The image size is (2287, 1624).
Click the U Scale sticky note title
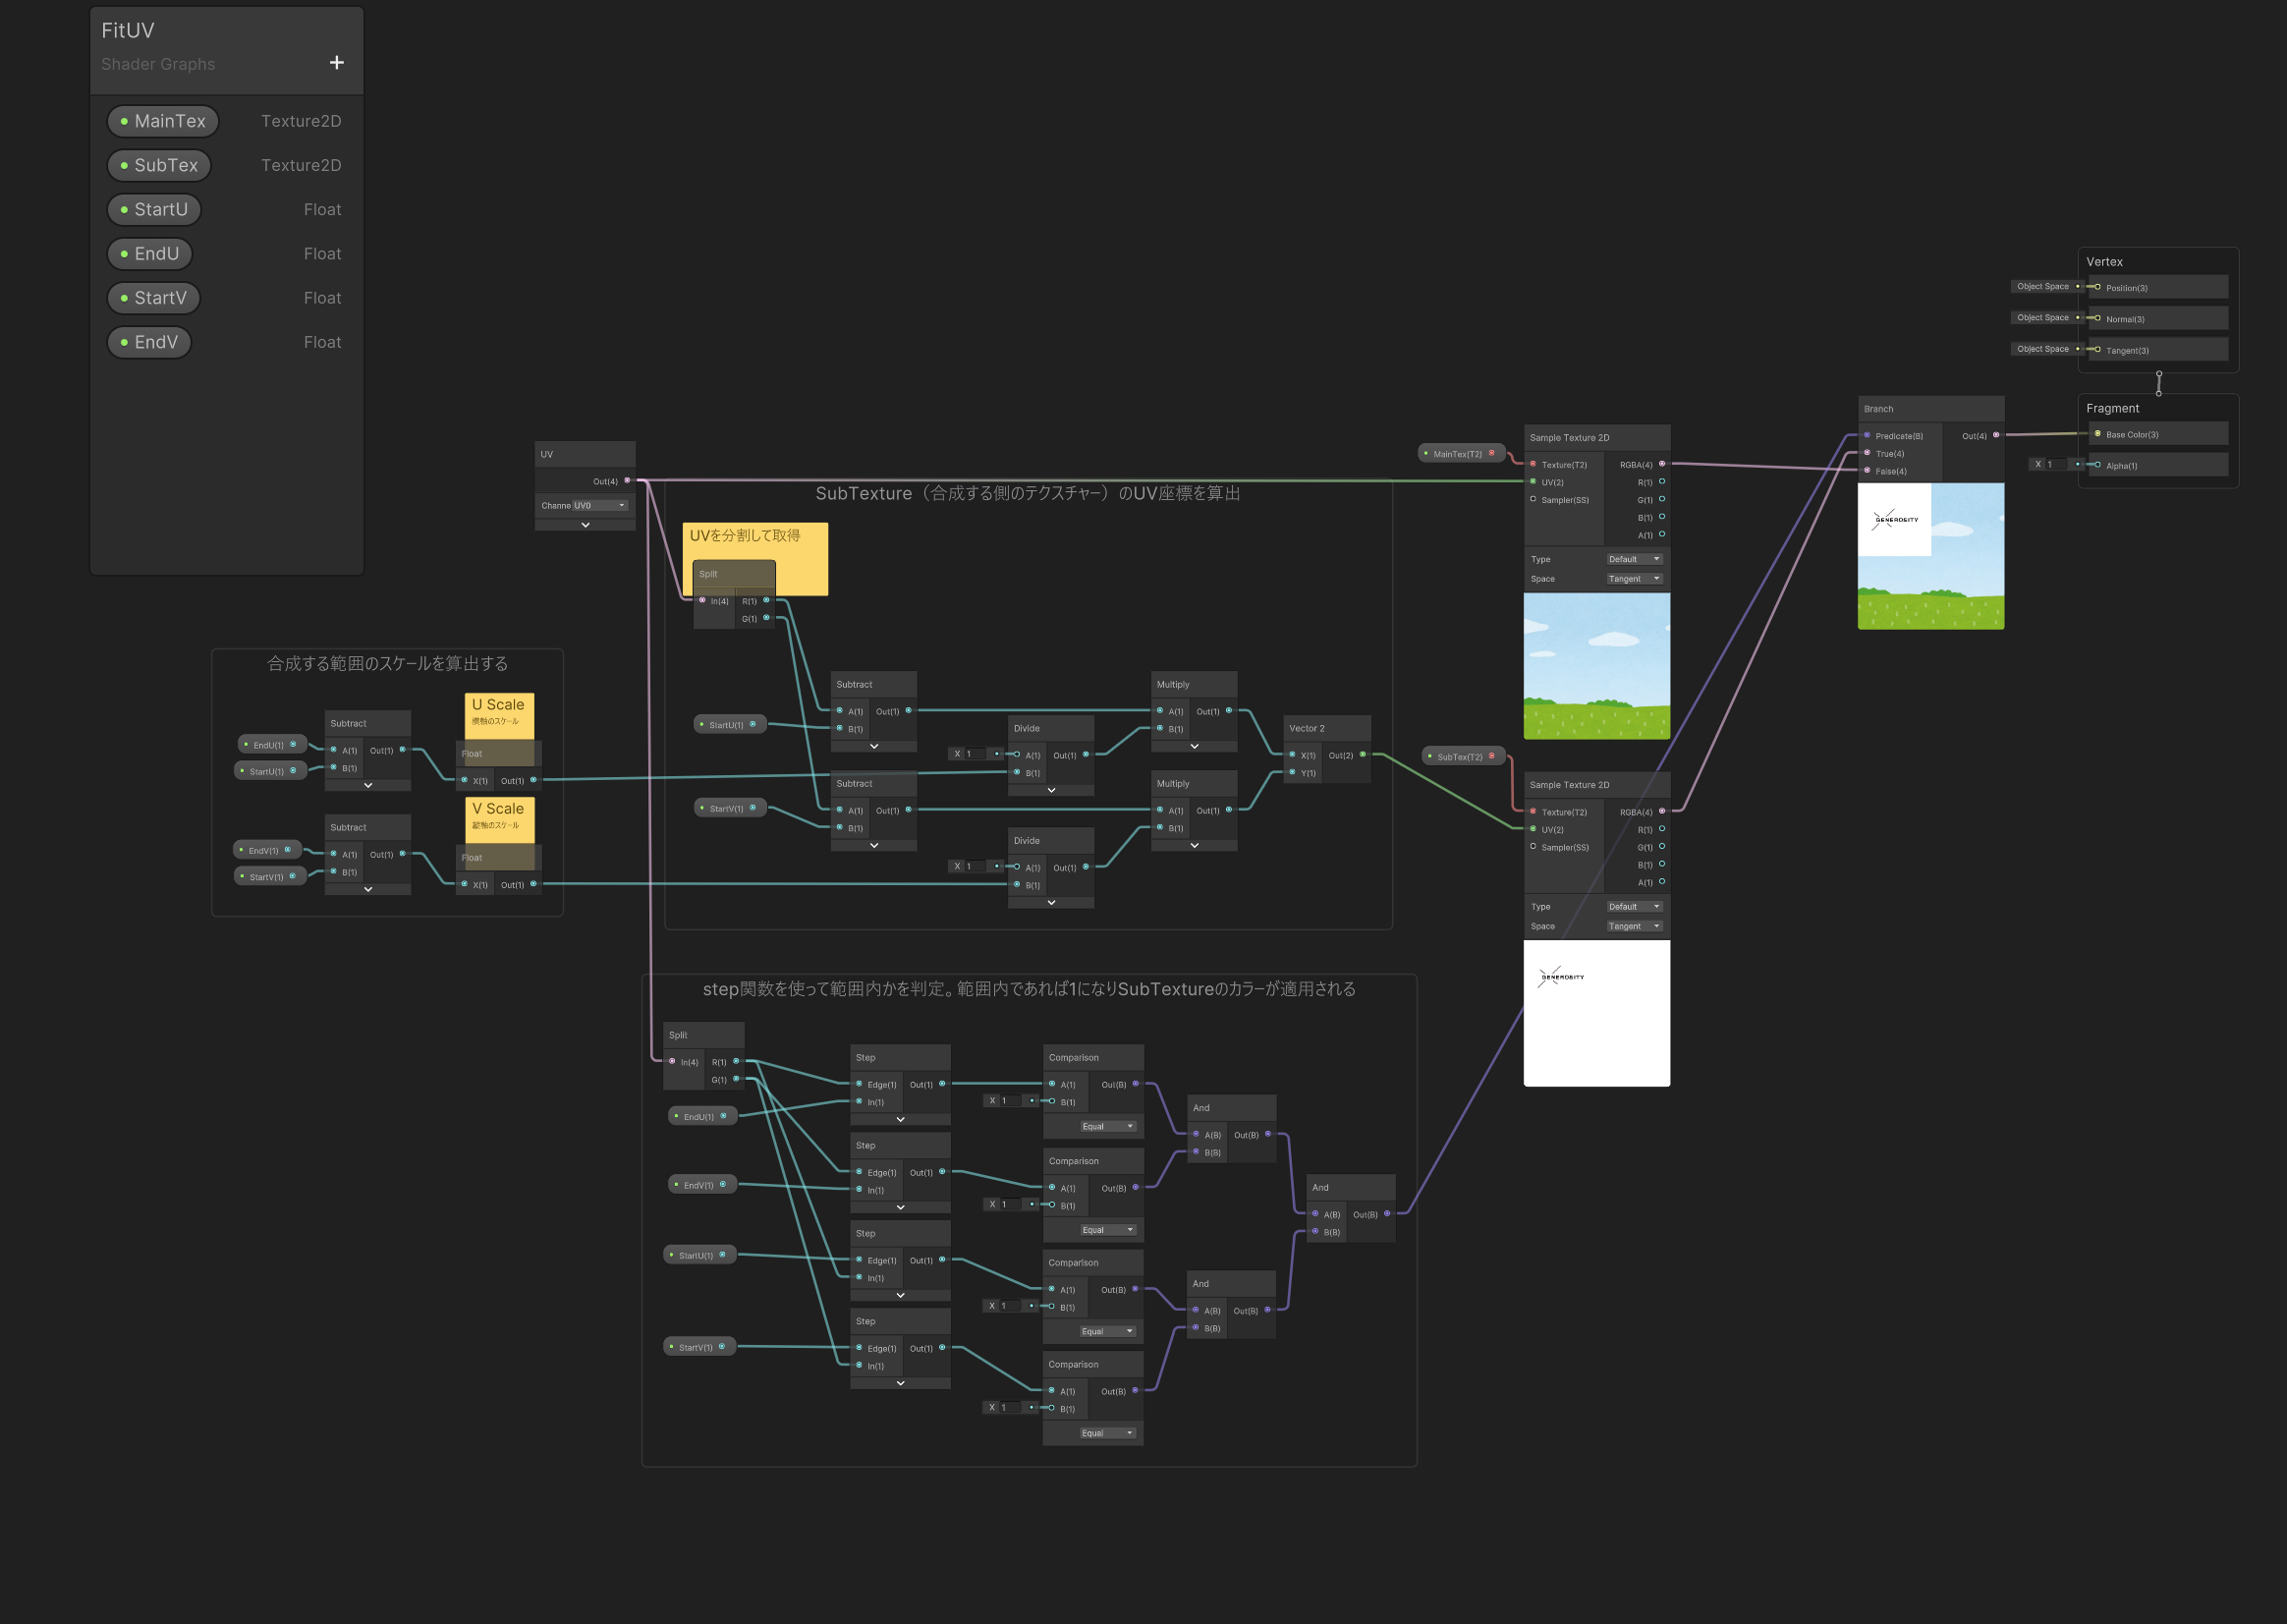pos(498,705)
